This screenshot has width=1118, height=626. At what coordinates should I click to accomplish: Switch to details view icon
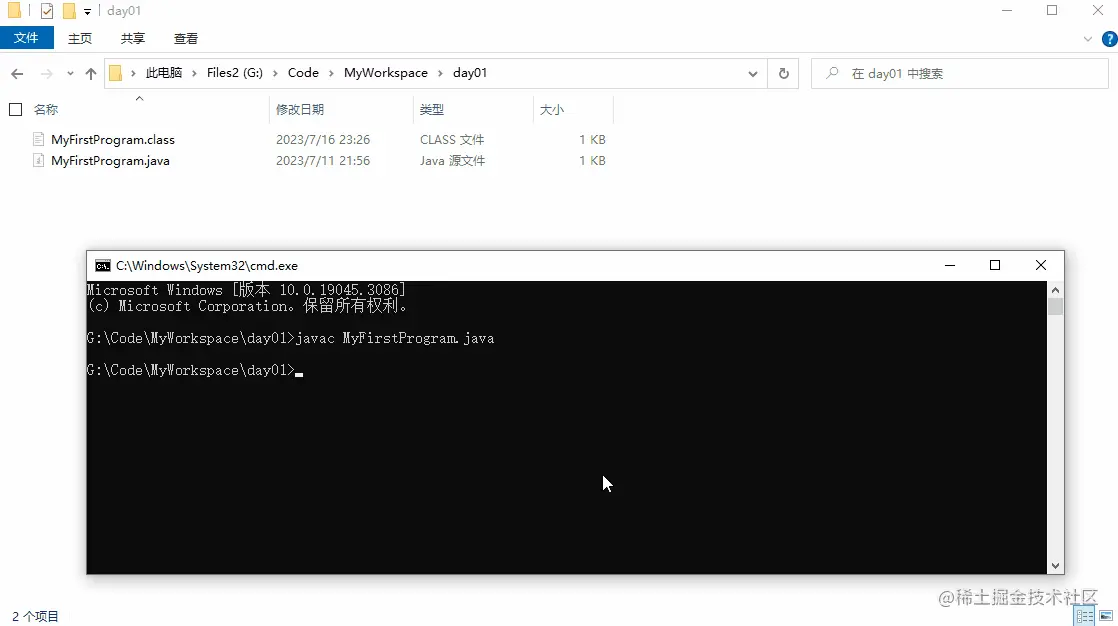(x=1084, y=617)
